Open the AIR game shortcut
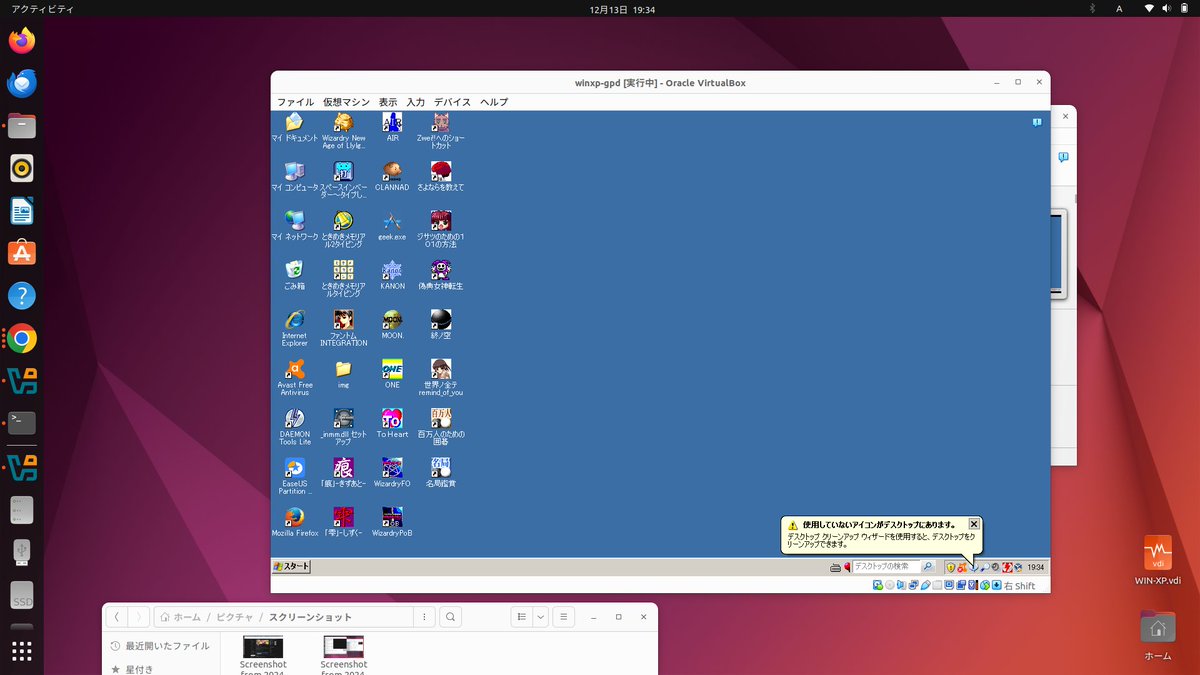 click(x=392, y=127)
